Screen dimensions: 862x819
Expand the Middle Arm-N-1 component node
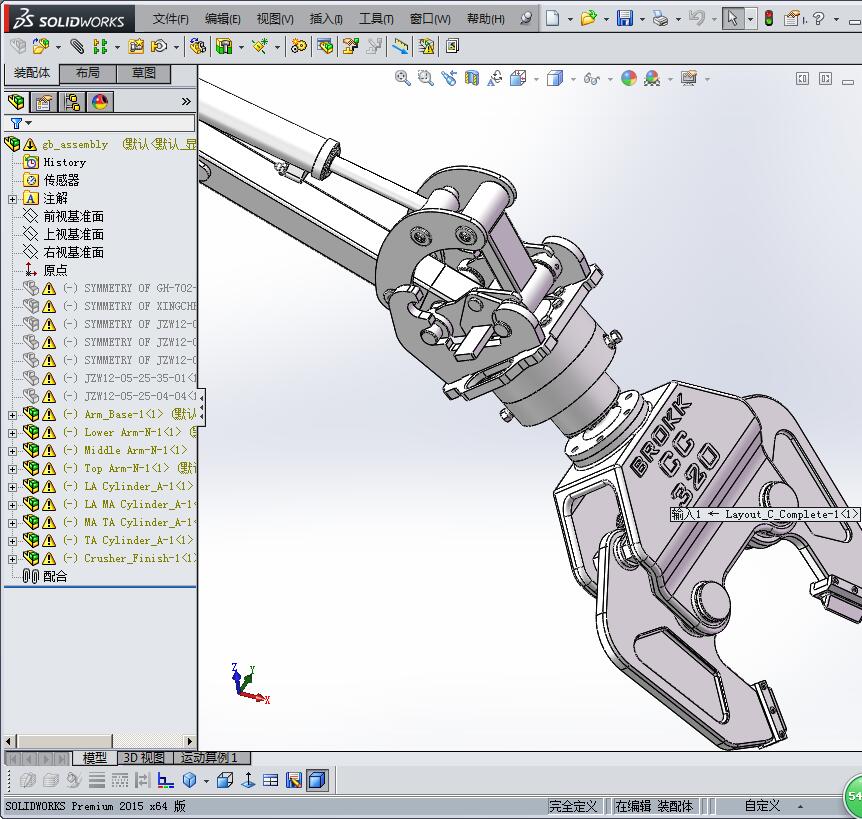coord(12,451)
